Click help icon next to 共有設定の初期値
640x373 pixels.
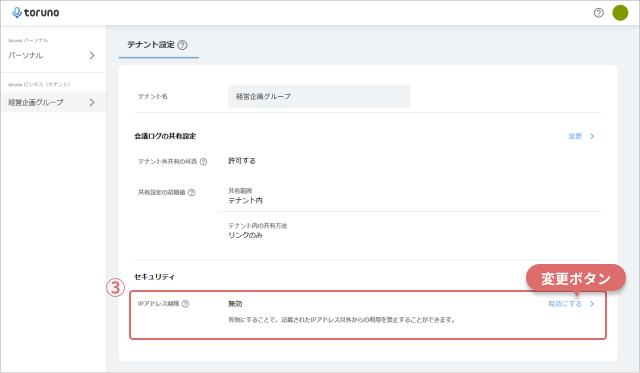191,193
